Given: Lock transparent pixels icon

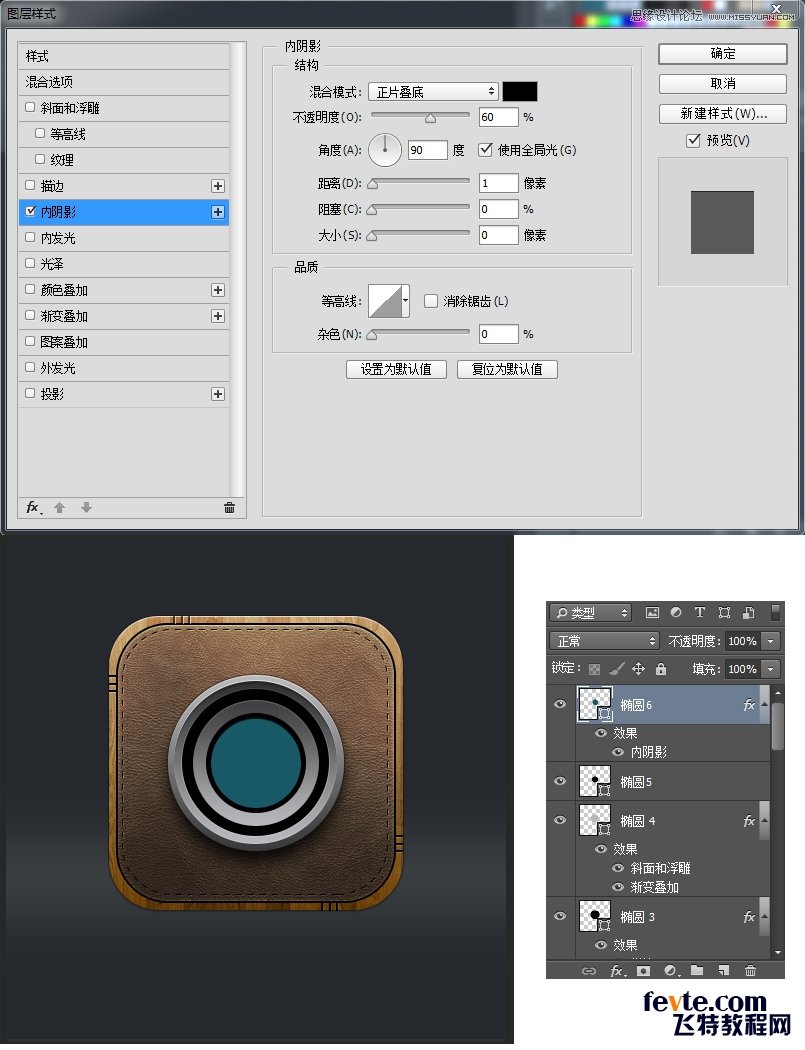Looking at the screenshot, I should [594, 669].
